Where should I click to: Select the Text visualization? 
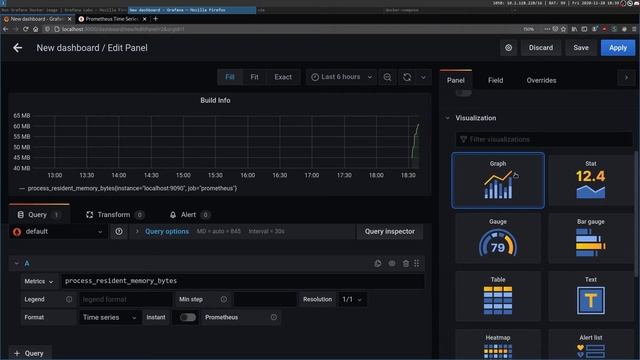click(591, 296)
